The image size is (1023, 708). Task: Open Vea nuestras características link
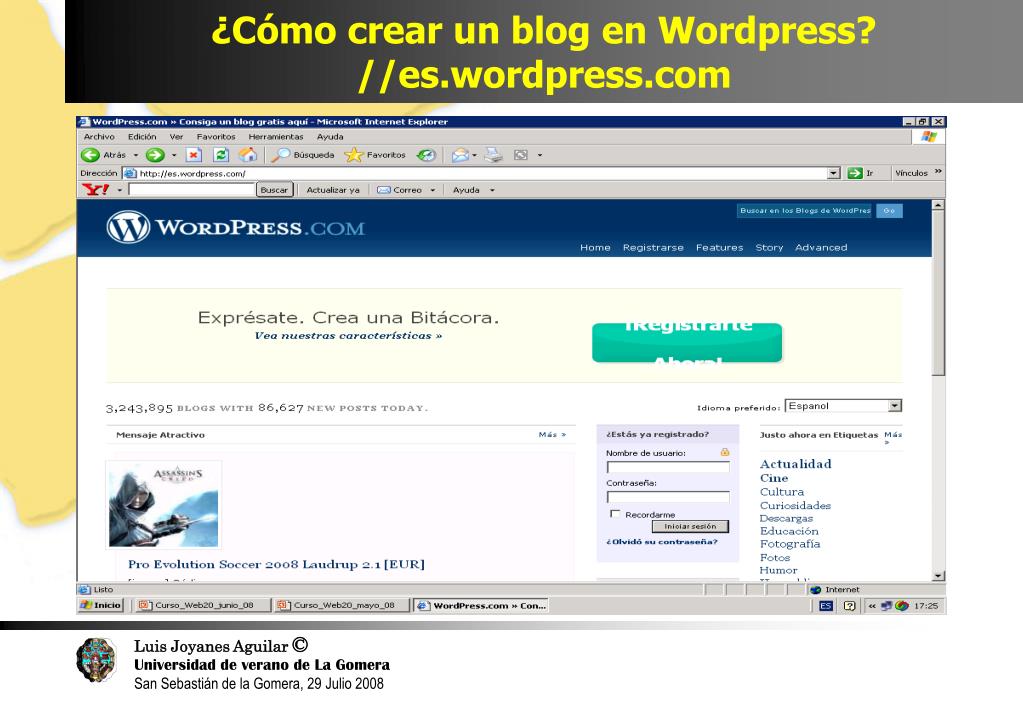tap(348, 335)
